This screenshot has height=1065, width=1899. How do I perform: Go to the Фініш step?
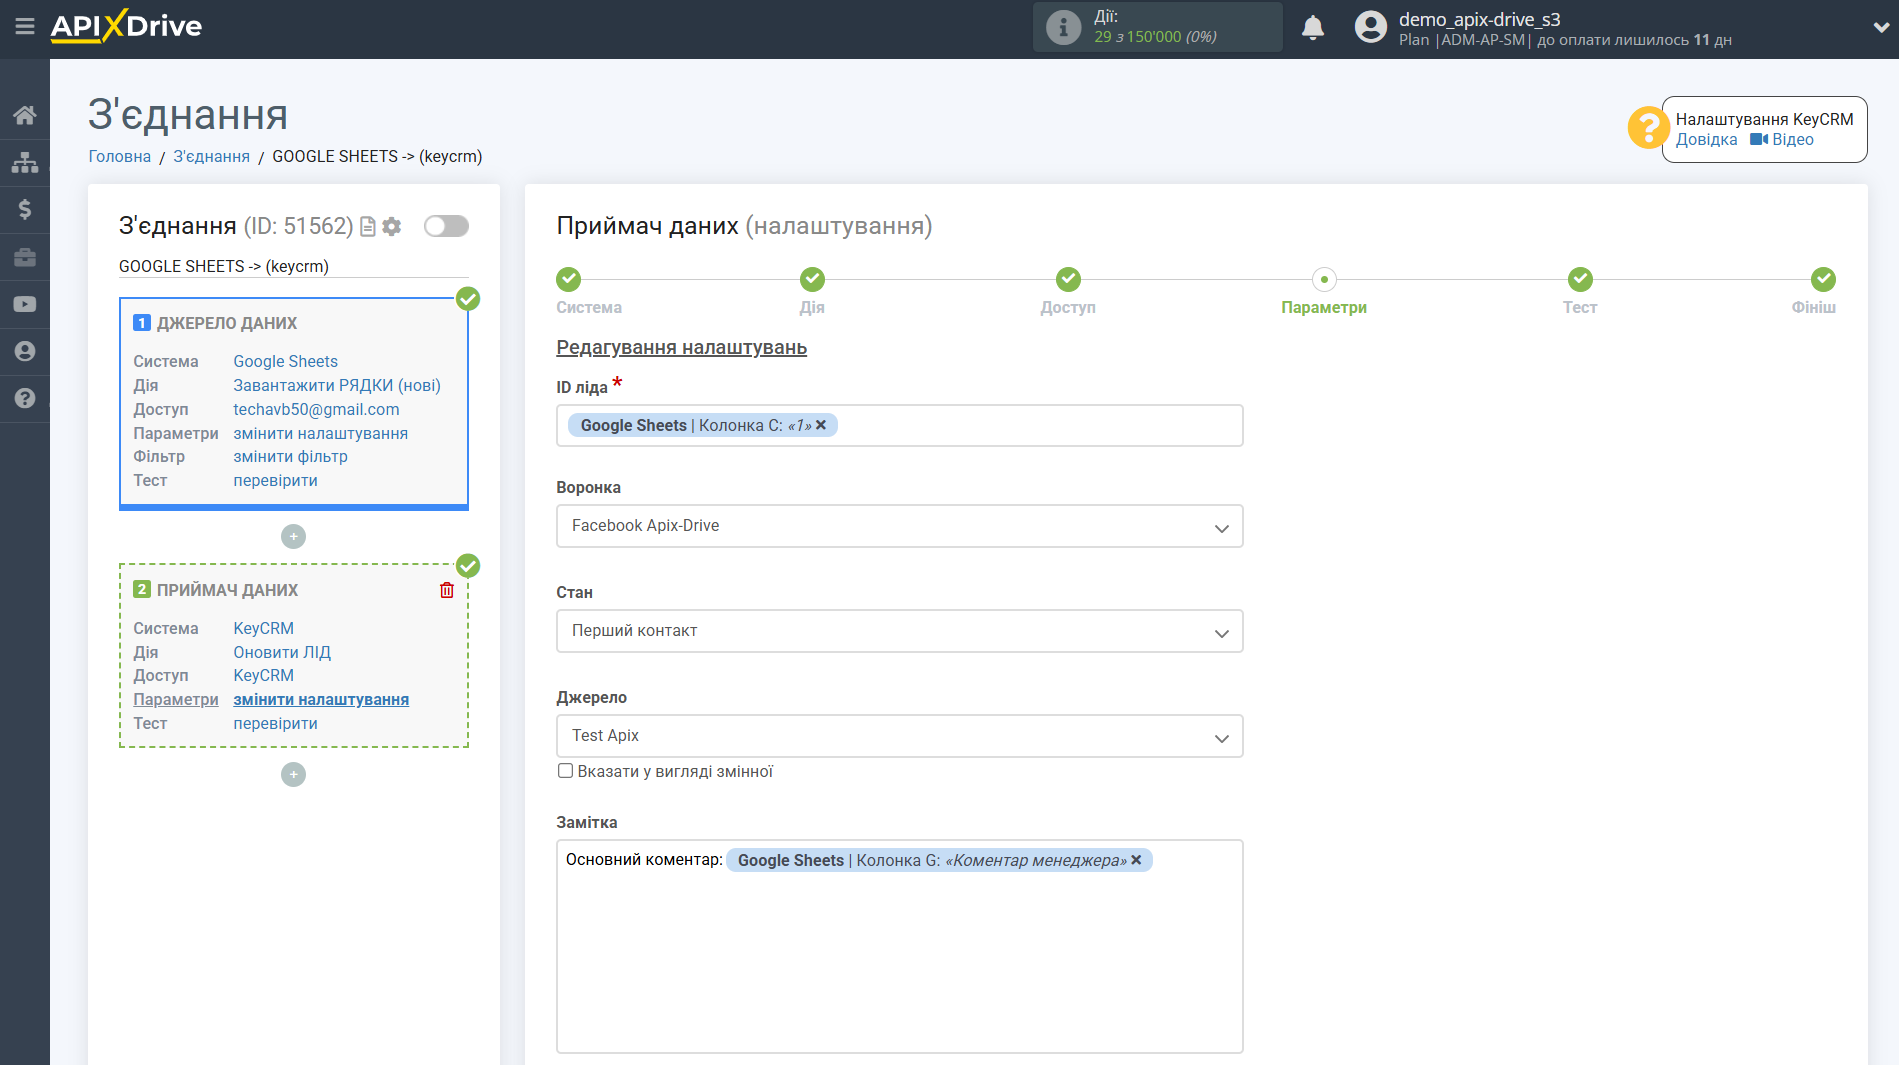click(1823, 280)
